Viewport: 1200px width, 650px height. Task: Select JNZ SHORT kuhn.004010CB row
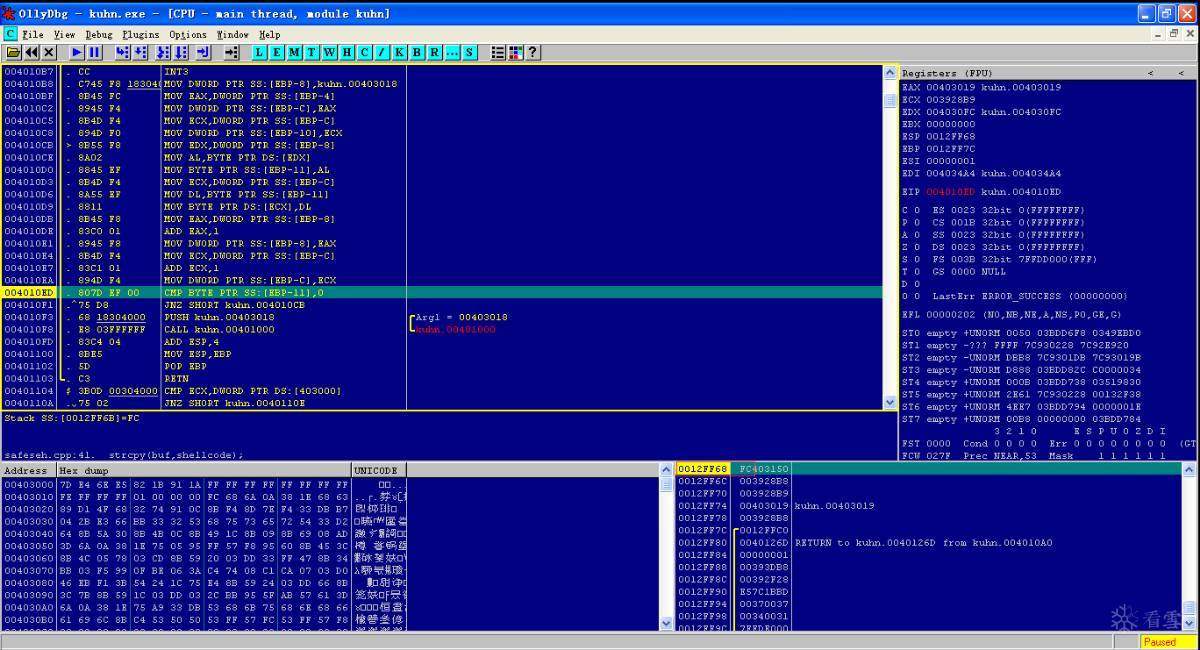(x=441, y=304)
